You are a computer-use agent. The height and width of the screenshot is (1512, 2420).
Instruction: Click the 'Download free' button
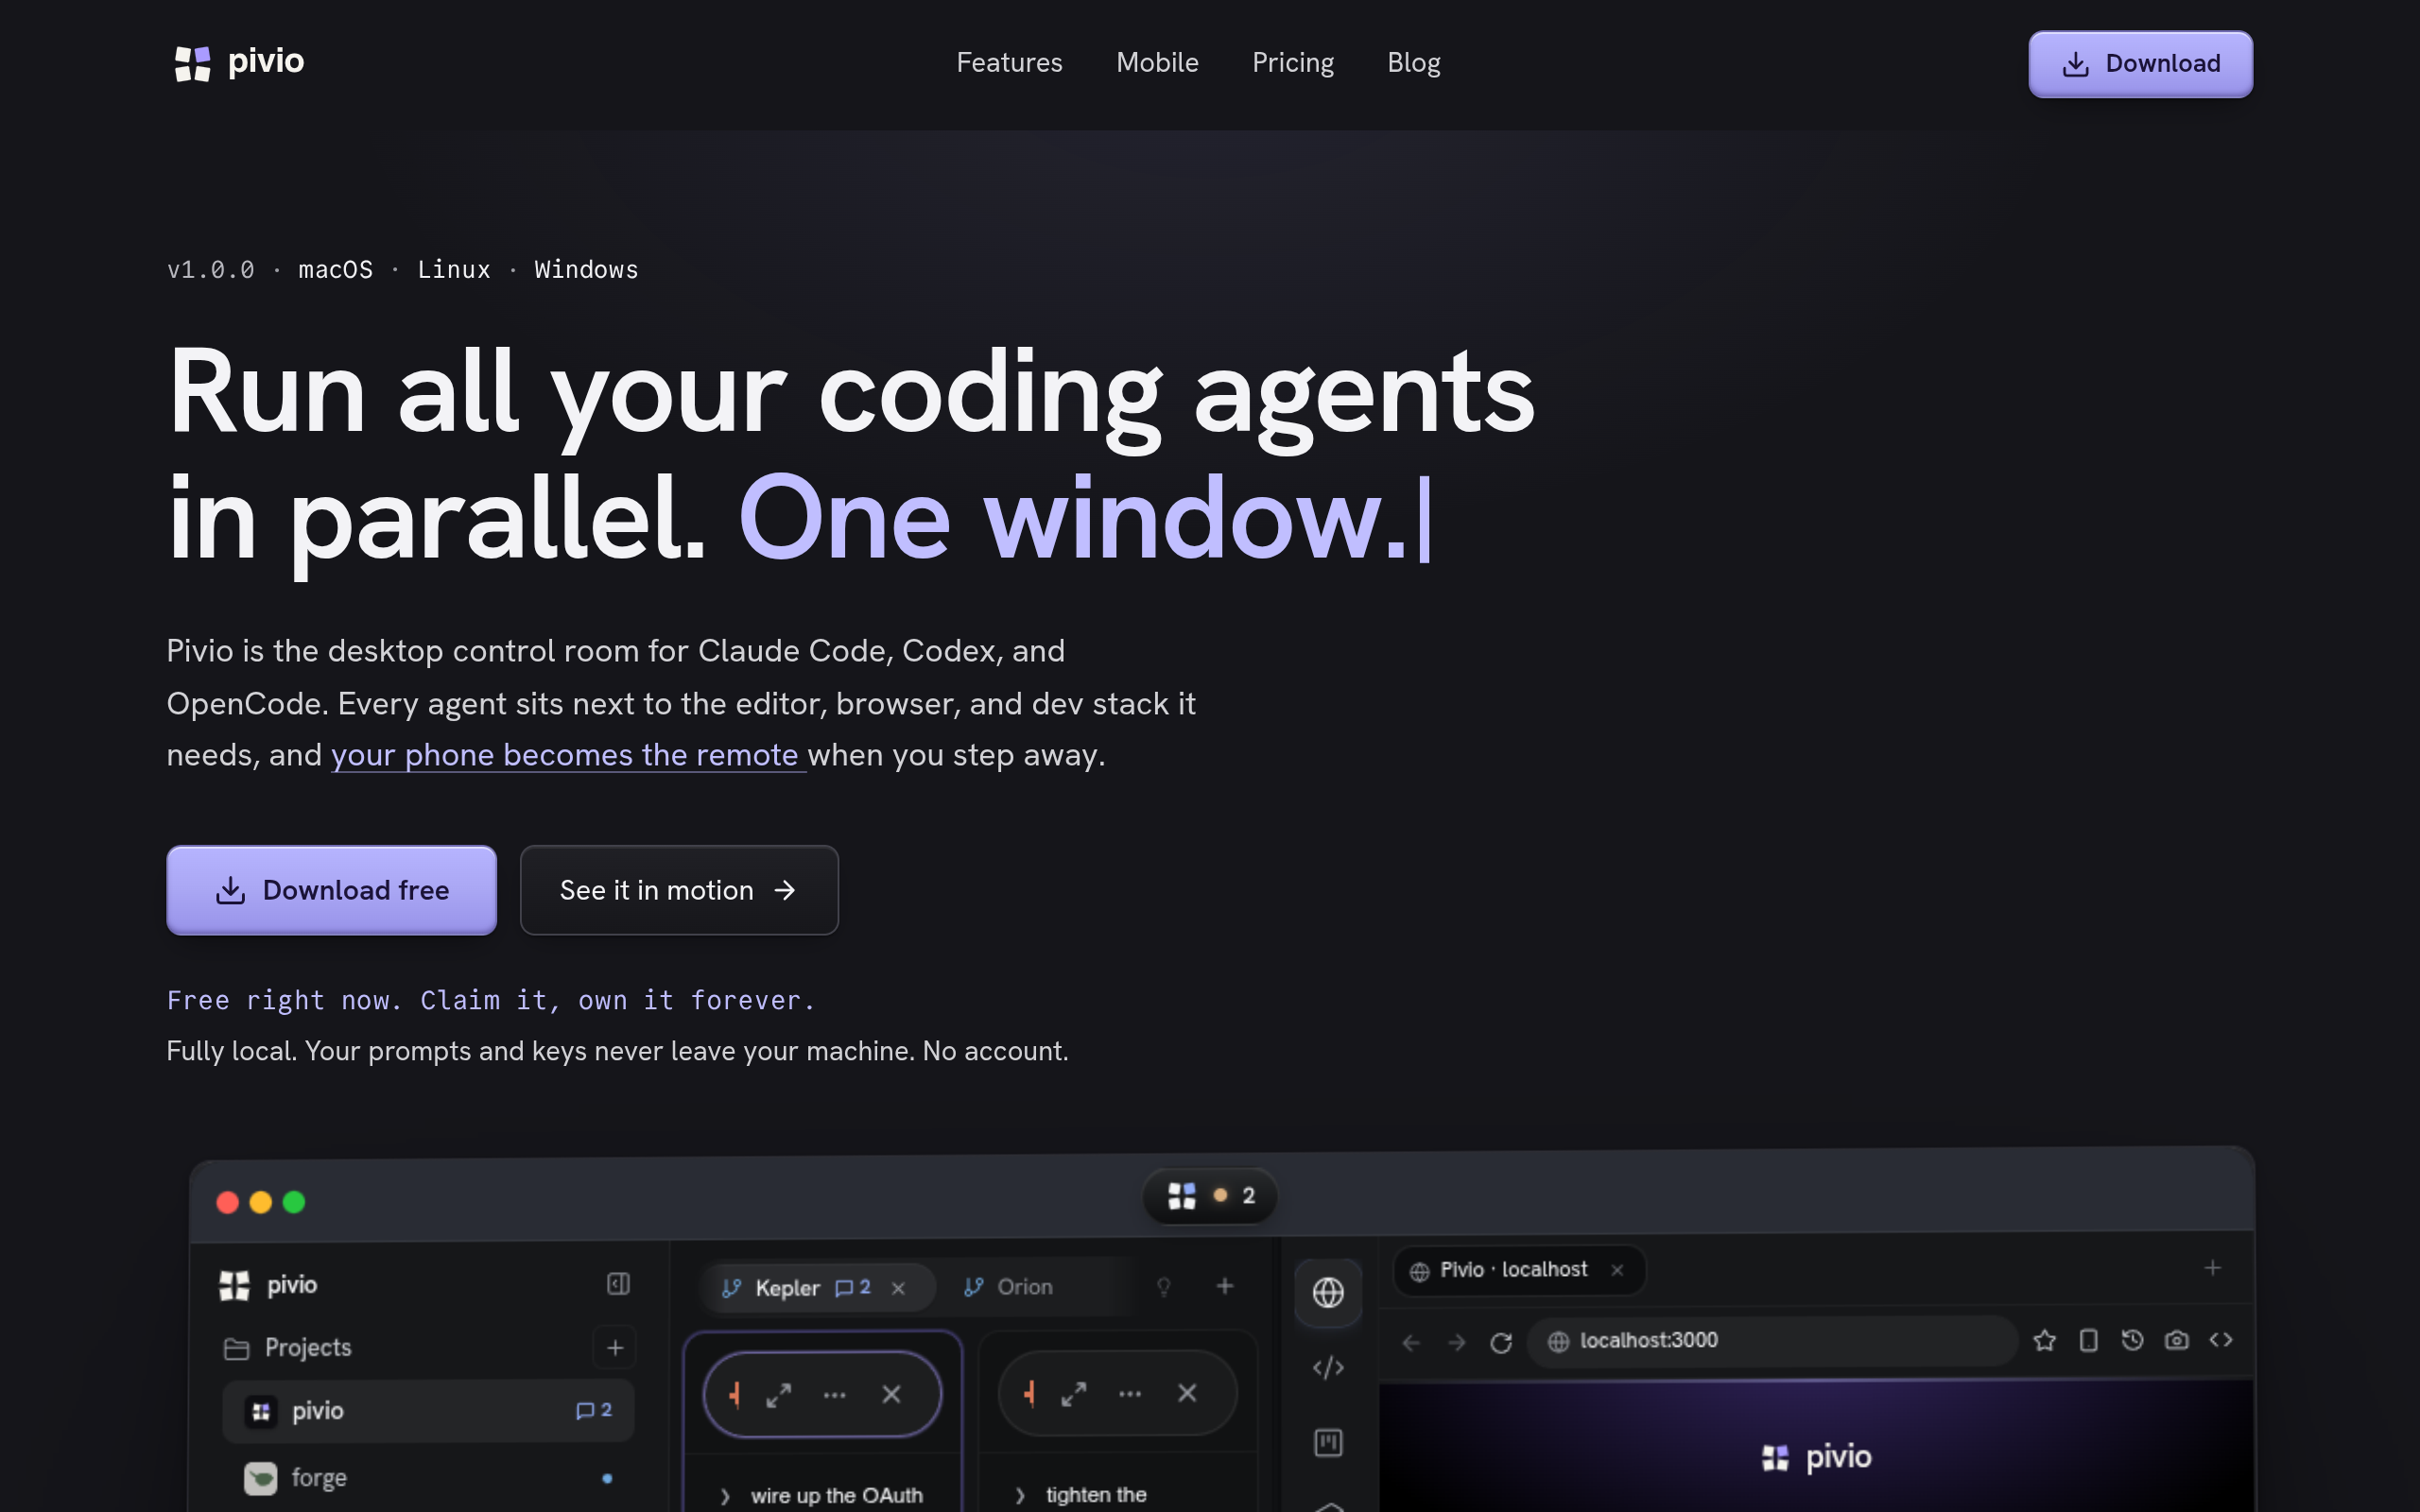tap(331, 890)
